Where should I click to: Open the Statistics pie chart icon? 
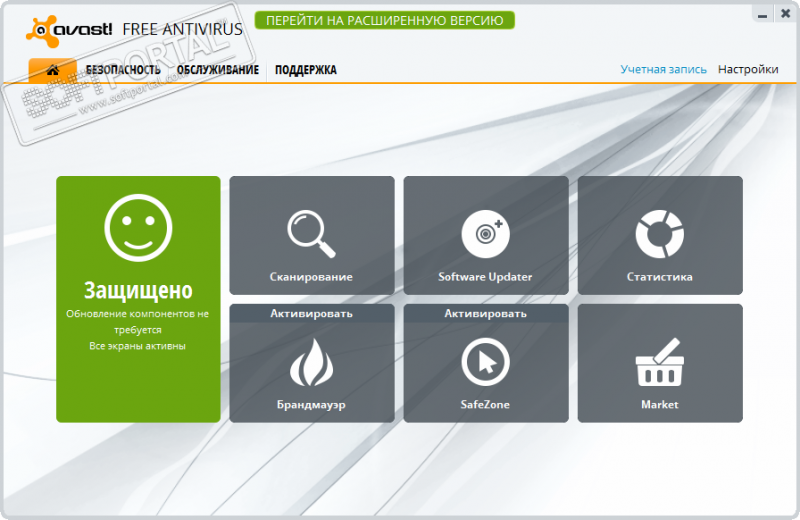coord(659,234)
